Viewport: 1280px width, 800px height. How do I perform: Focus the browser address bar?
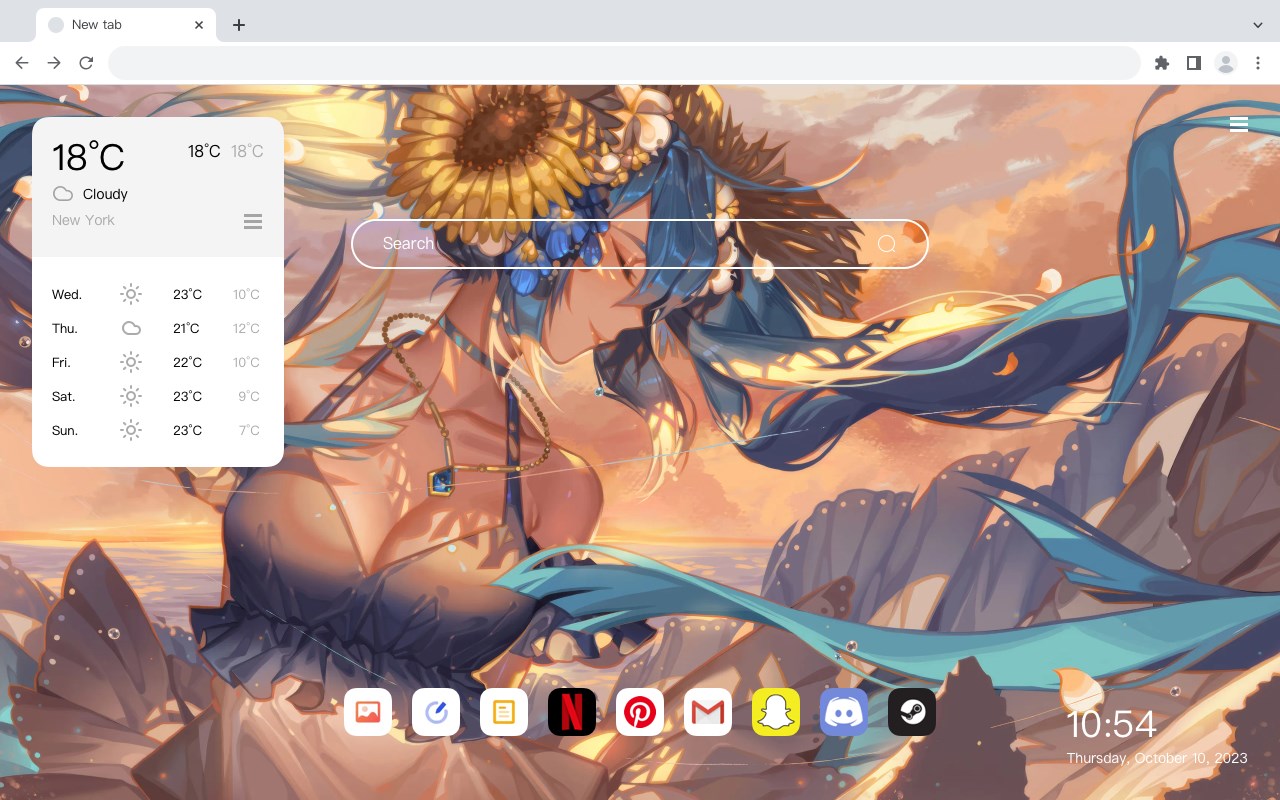point(624,63)
